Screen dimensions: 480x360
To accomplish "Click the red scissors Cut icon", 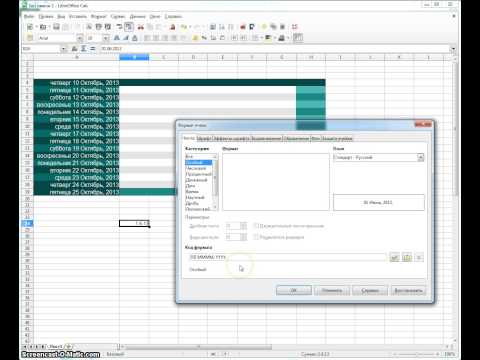I will point(141,27).
